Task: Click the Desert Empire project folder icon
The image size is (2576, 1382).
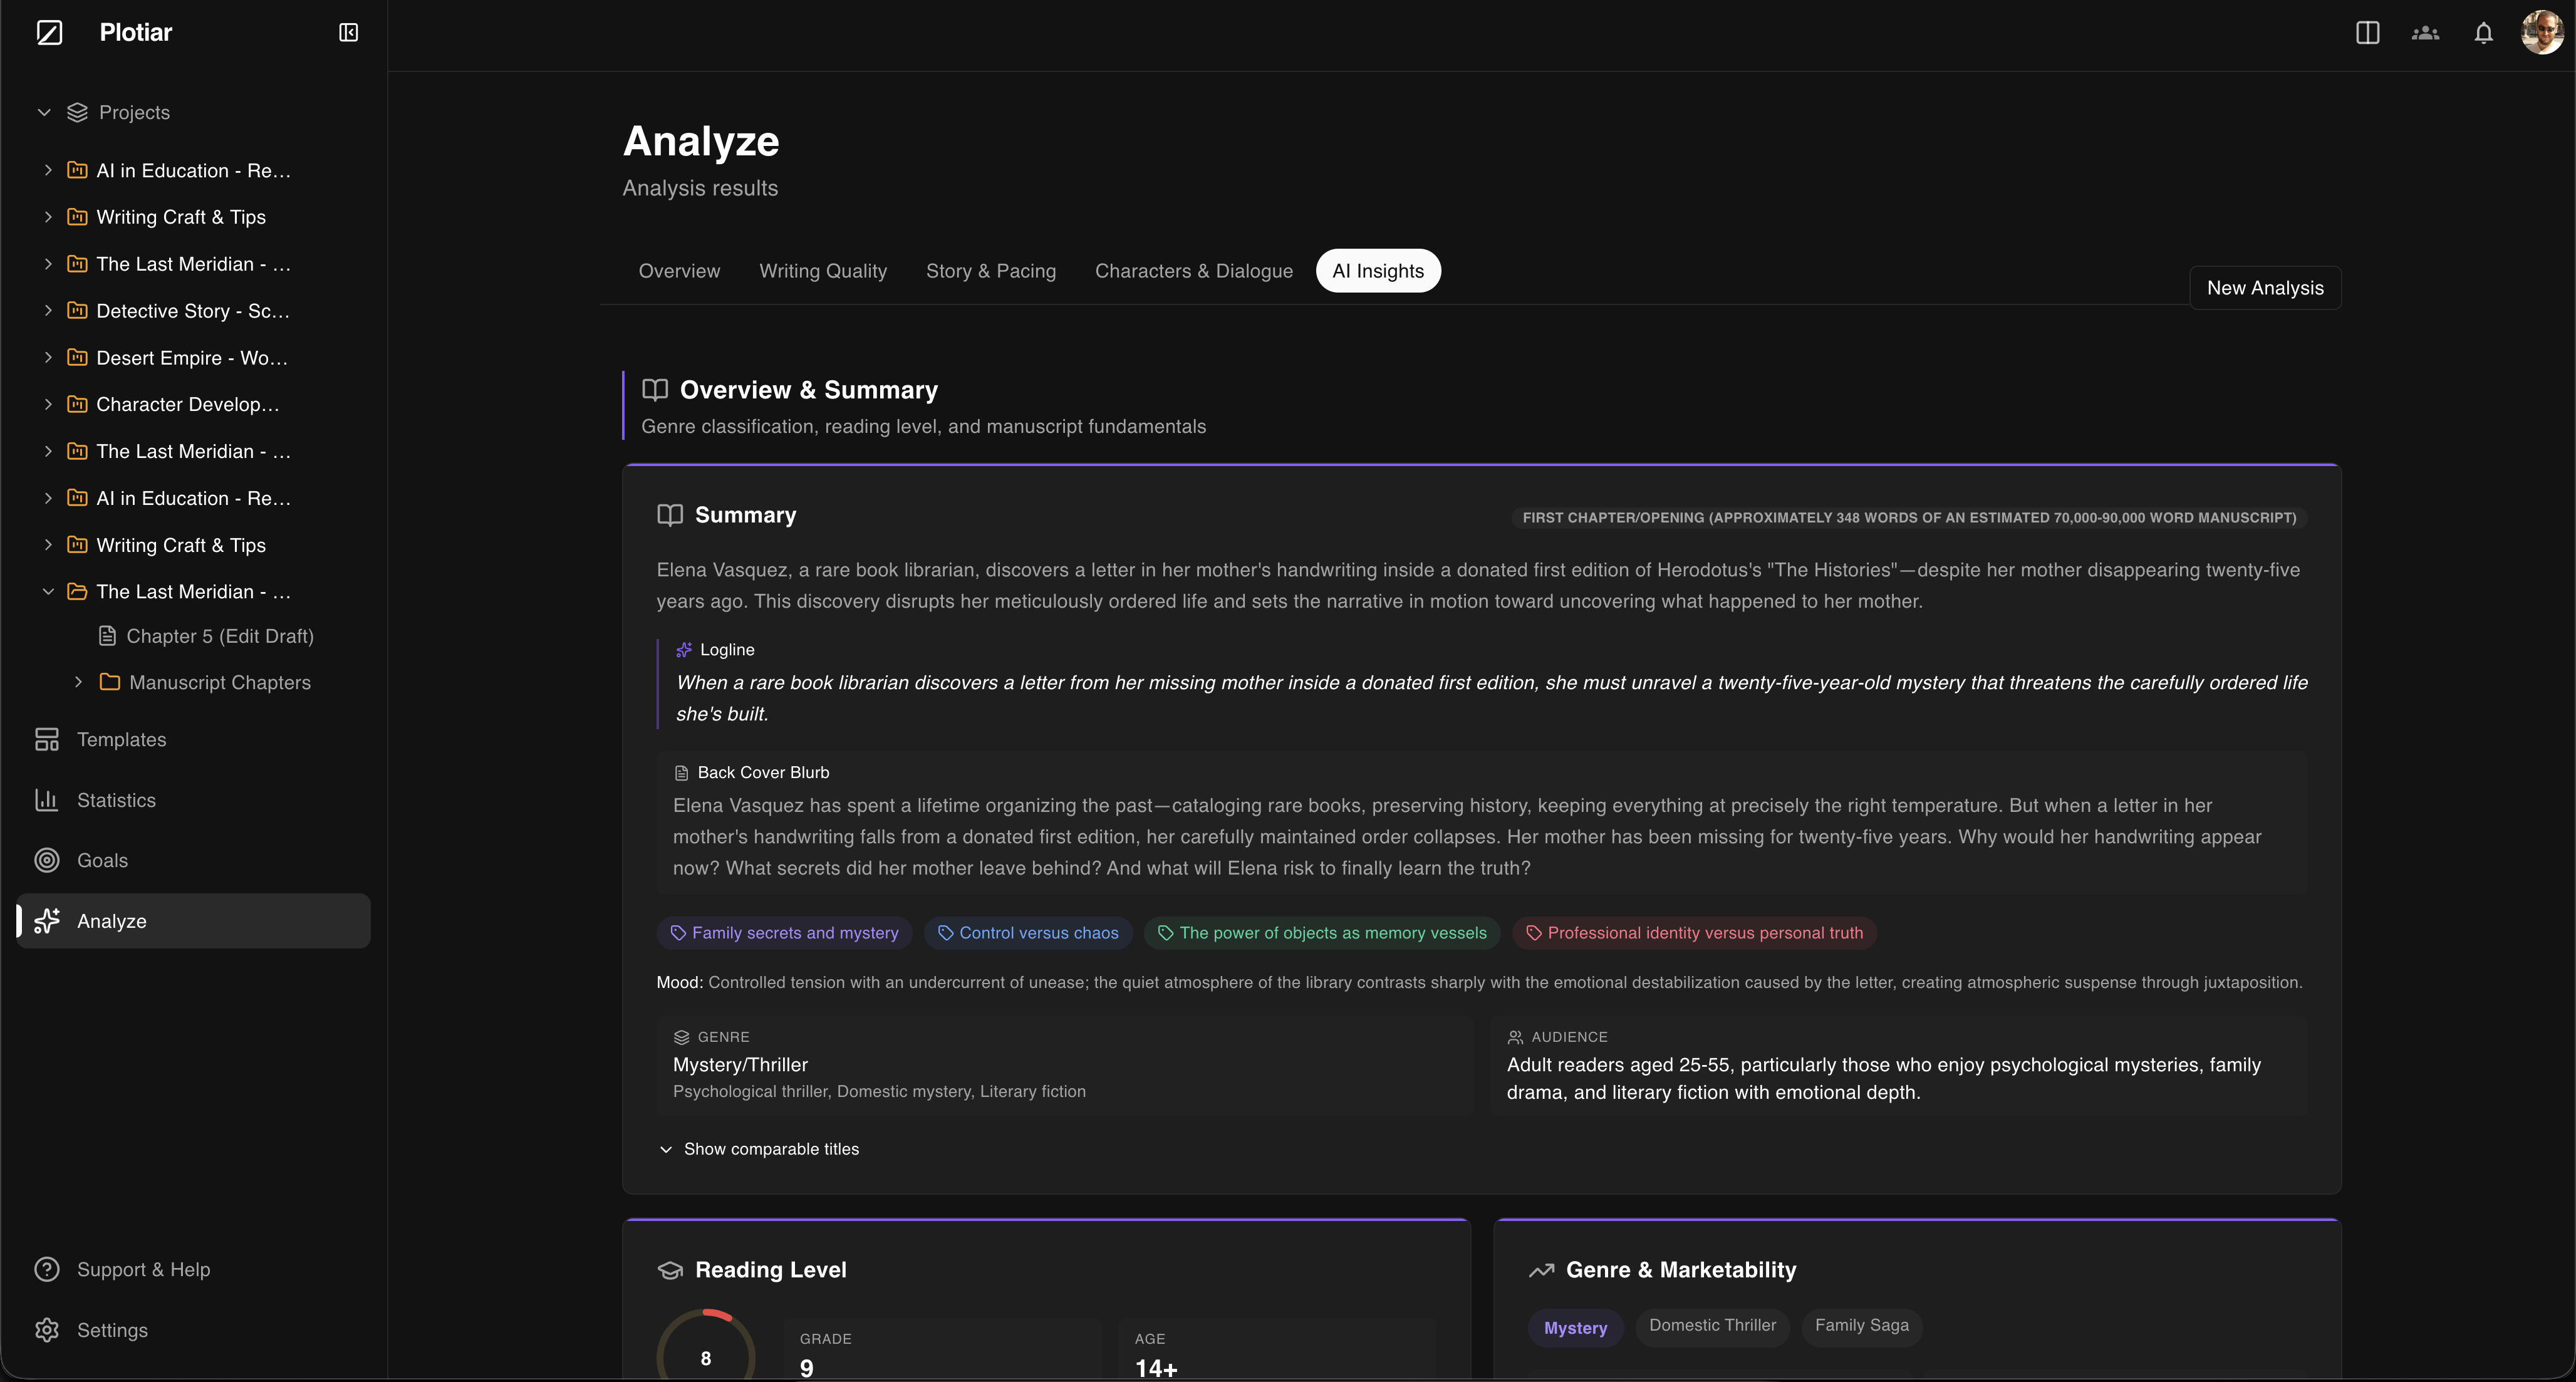Action: pos(77,357)
